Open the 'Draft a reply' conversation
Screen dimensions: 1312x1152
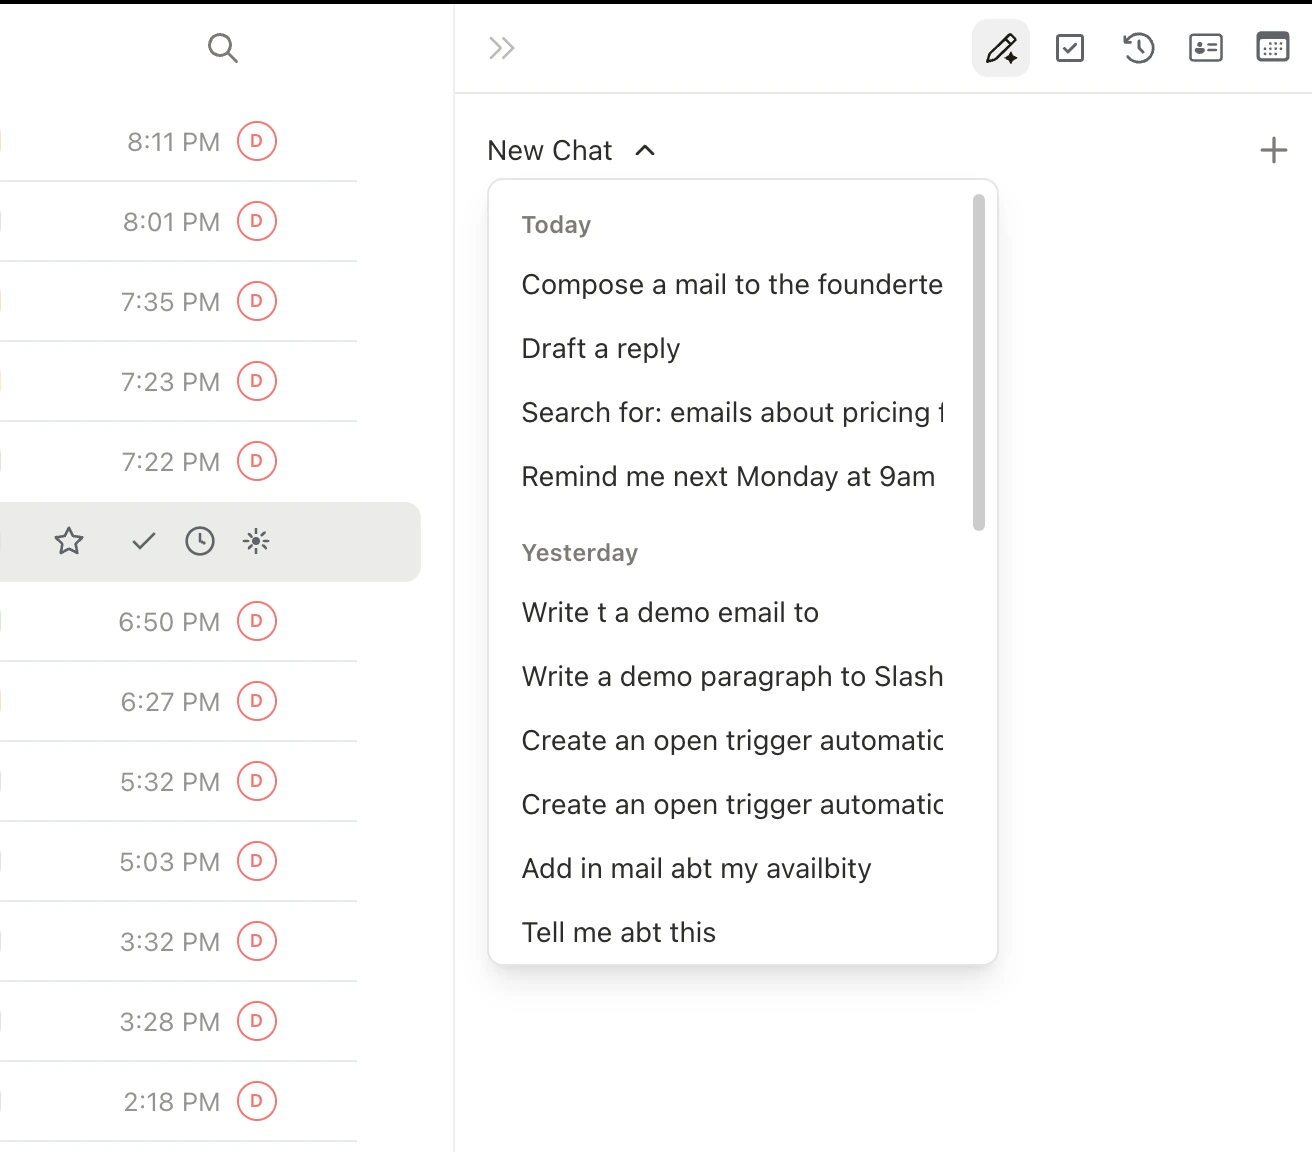click(x=600, y=348)
